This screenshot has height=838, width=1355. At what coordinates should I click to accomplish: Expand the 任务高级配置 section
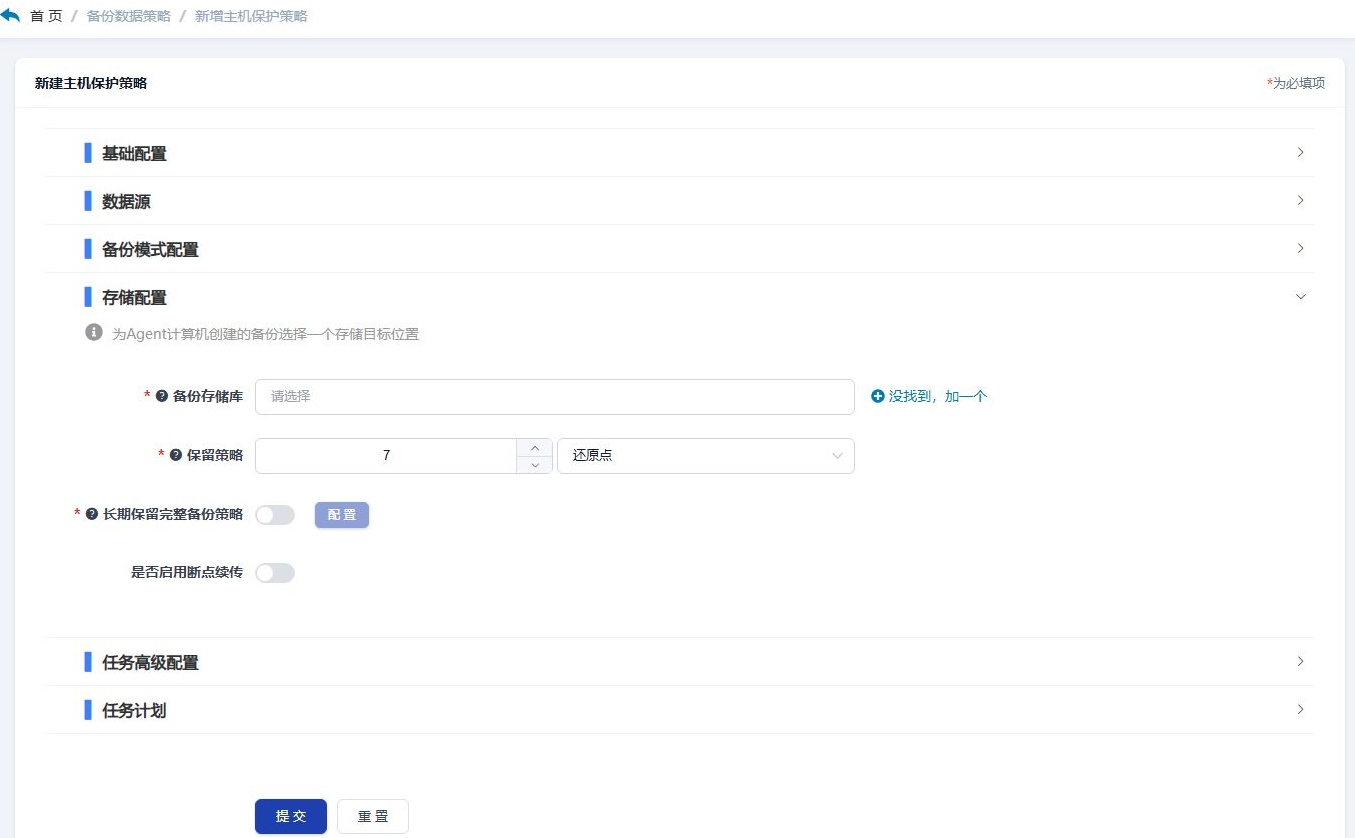(679, 662)
